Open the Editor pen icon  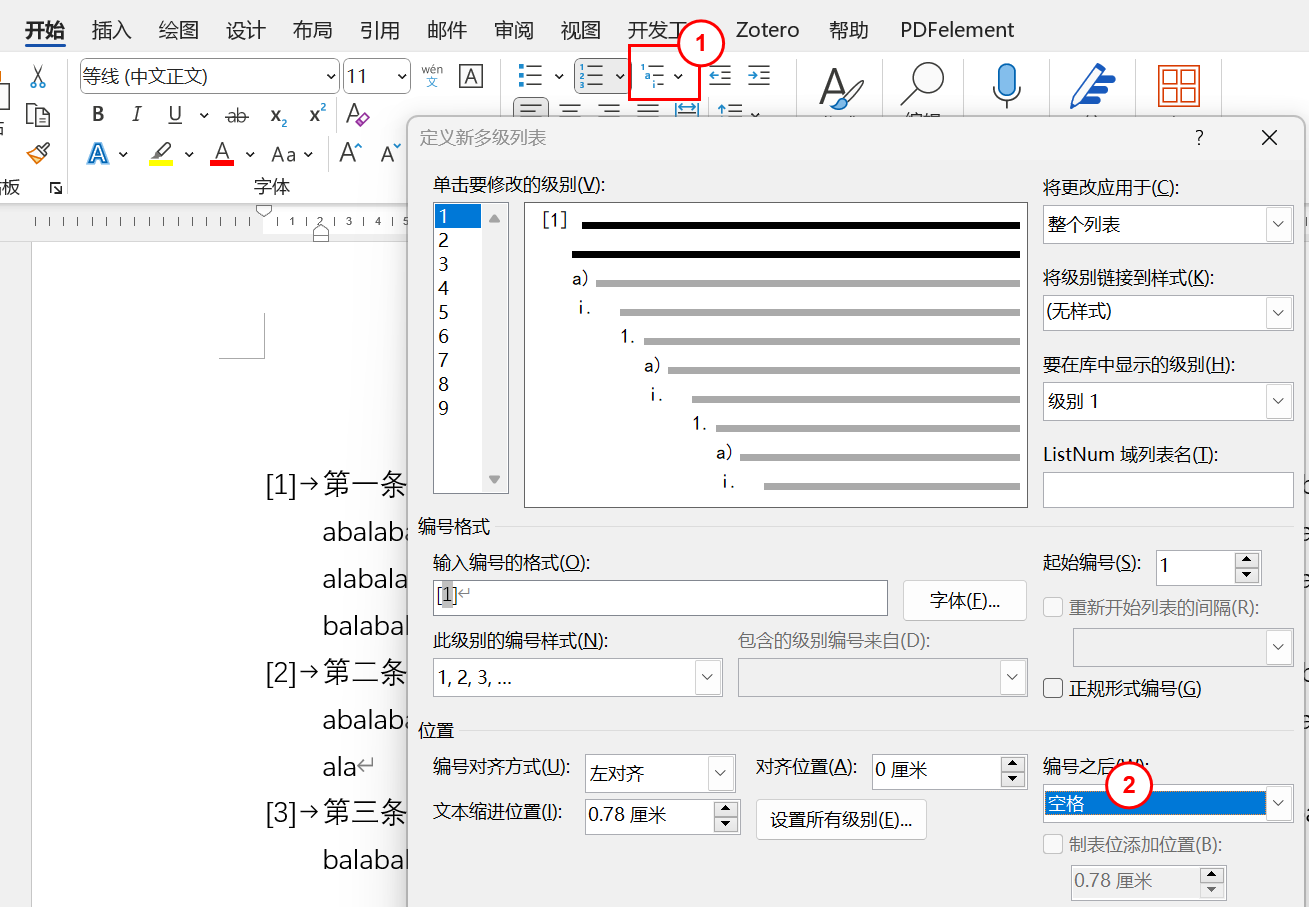pyautogui.click(x=1092, y=86)
